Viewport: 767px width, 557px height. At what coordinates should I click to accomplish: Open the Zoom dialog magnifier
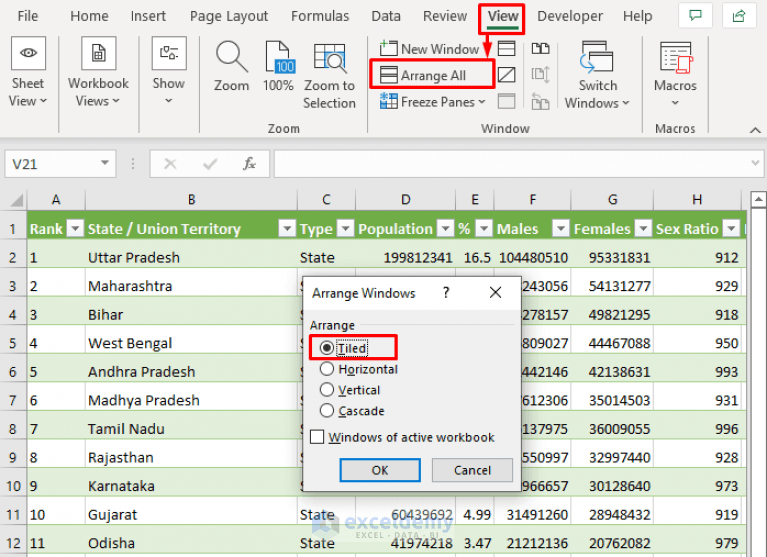231,67
